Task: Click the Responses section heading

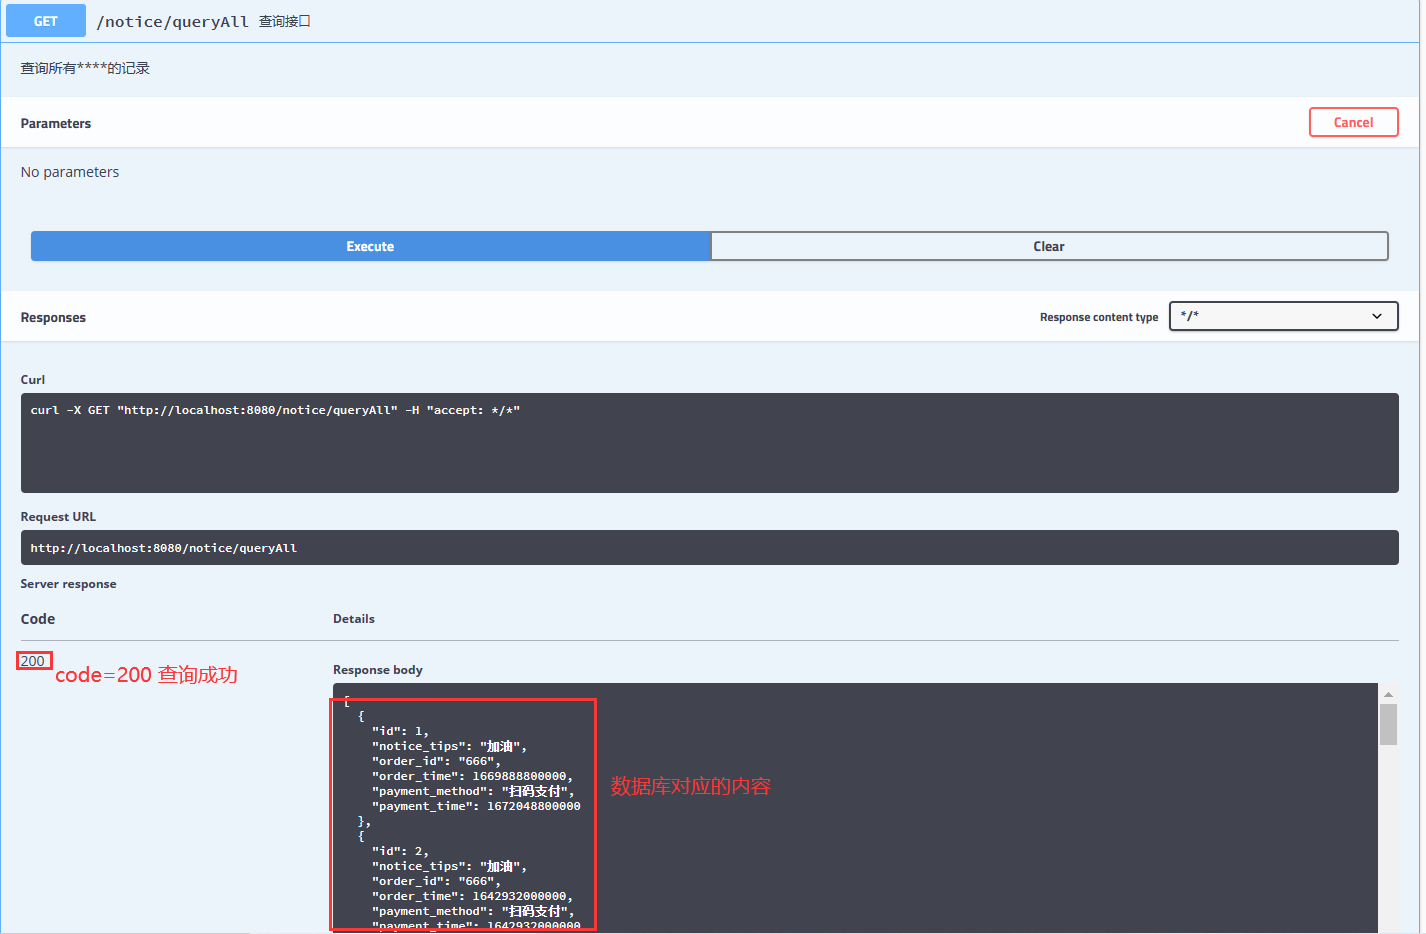Action: click(x=53, y=317)
